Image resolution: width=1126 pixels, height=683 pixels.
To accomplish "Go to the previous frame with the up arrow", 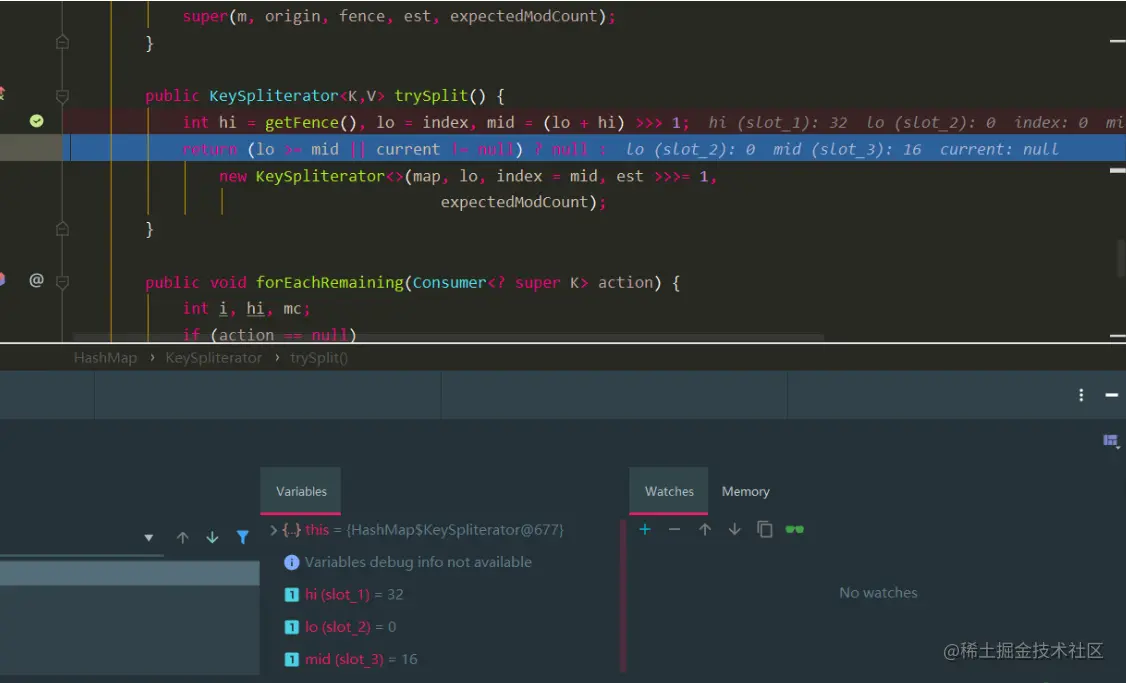I will coord(182,537).
